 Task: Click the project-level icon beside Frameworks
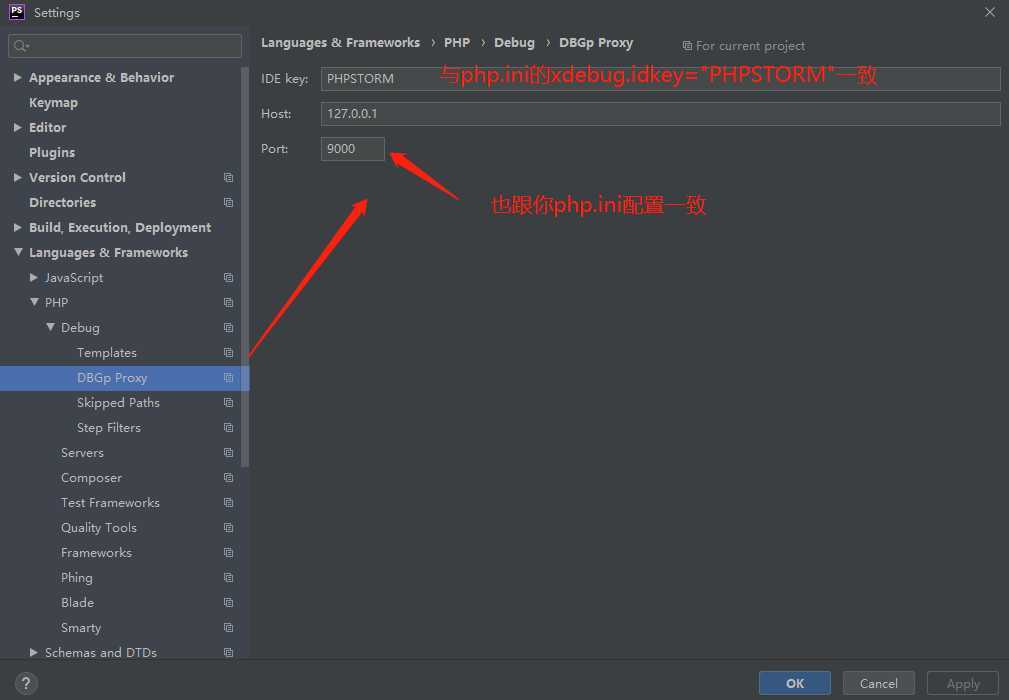coord(228,553)
